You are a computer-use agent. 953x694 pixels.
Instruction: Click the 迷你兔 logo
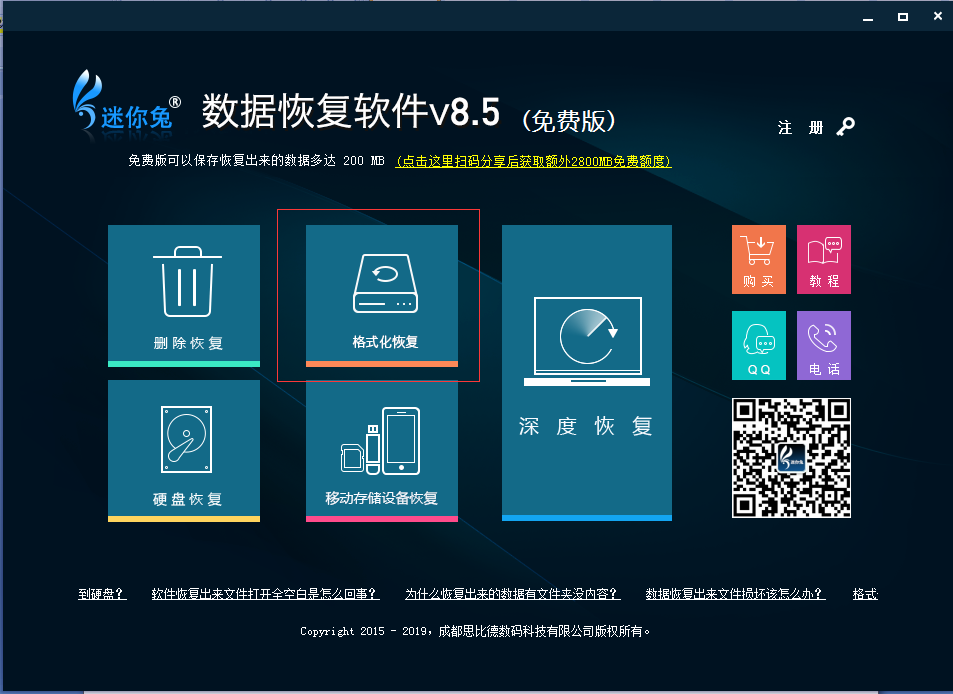[x=126, y=101]
